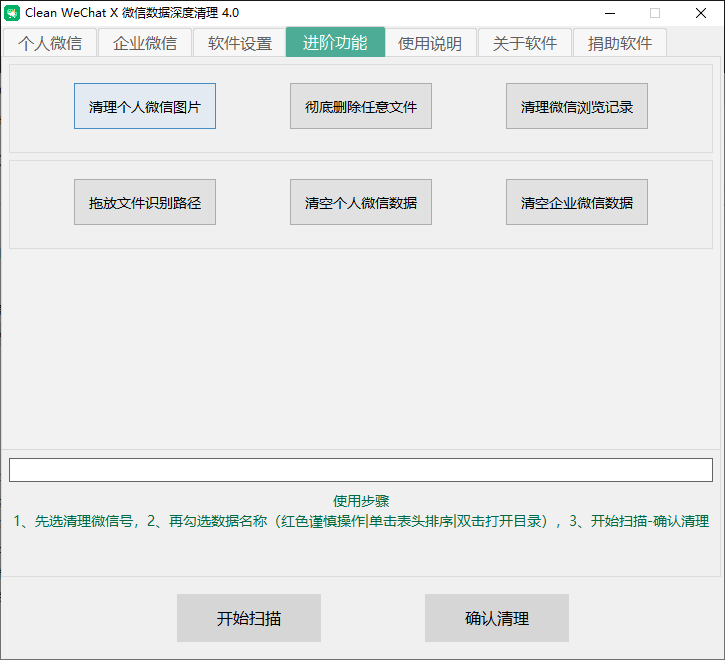Minimize the Clean WeChat X window
Image resolution: width=725 pixels, height=660 pixels.
point(610,13)
